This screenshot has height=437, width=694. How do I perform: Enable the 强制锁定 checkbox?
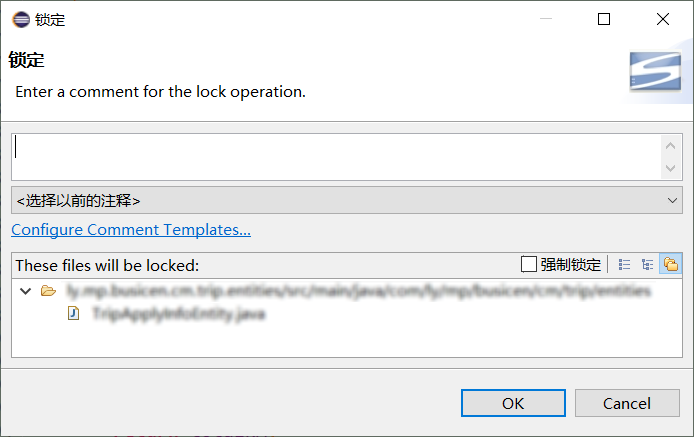coord(528,264)
